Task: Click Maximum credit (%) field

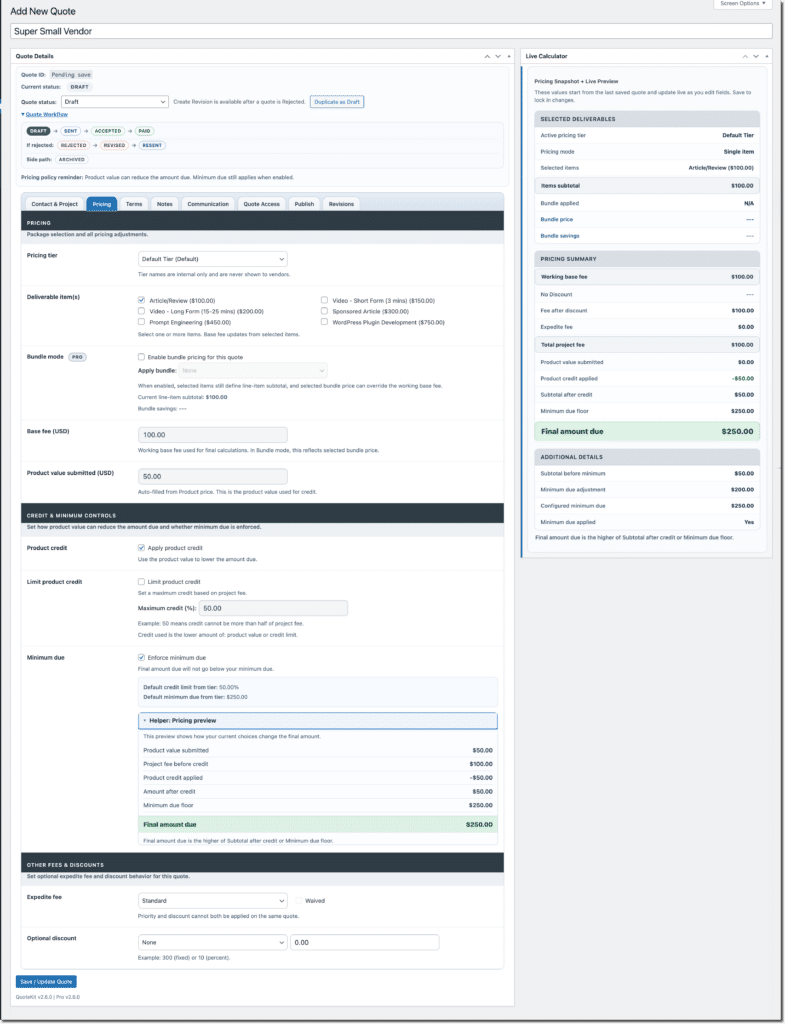Action: 273,608
